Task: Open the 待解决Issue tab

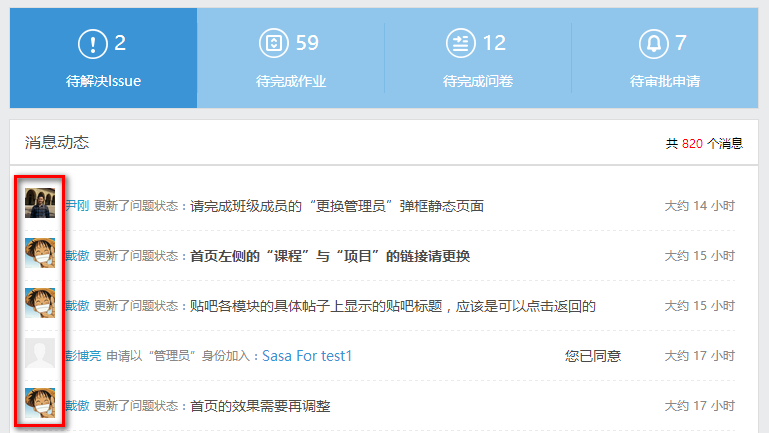Action: (103, 58)
